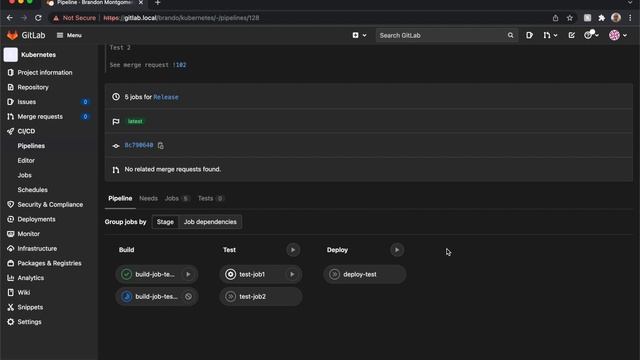Switch to the Jobs tab
This screenshot has width=640, height=360.
(x=177, y=199)
